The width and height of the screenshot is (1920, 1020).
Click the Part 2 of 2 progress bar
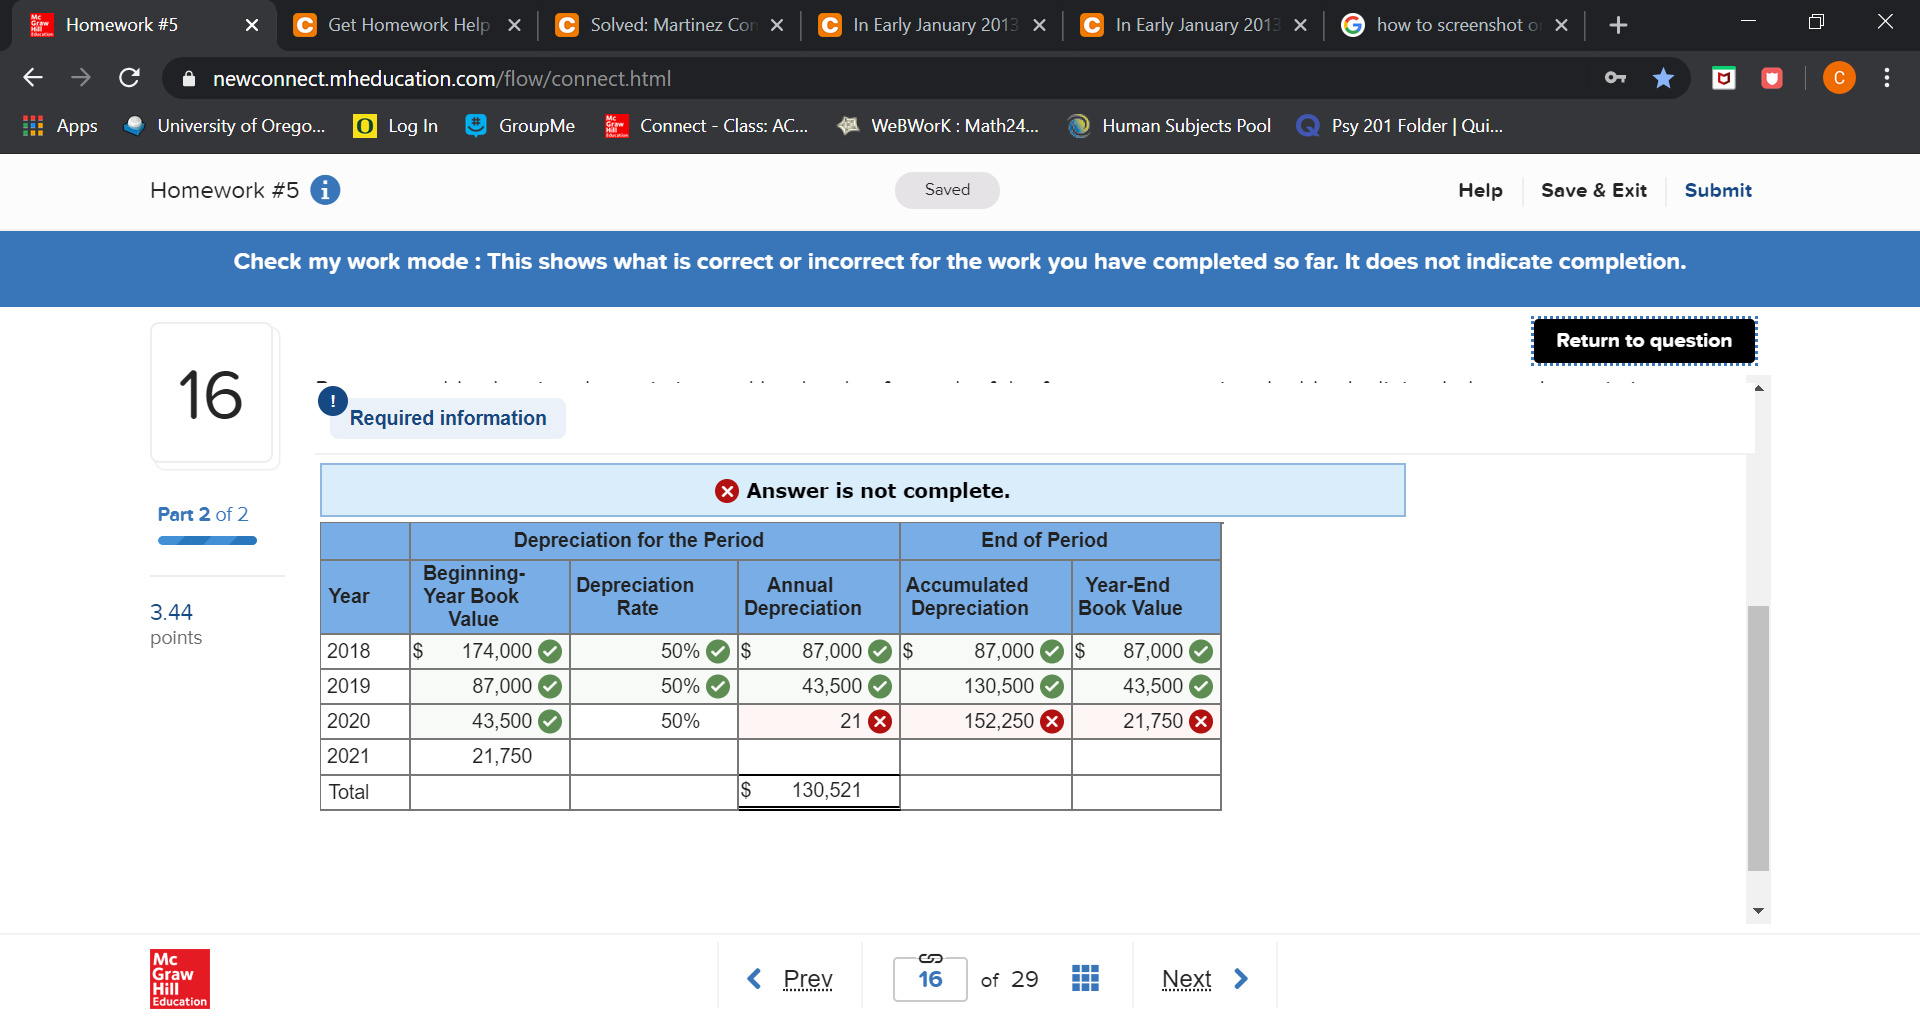207,541
